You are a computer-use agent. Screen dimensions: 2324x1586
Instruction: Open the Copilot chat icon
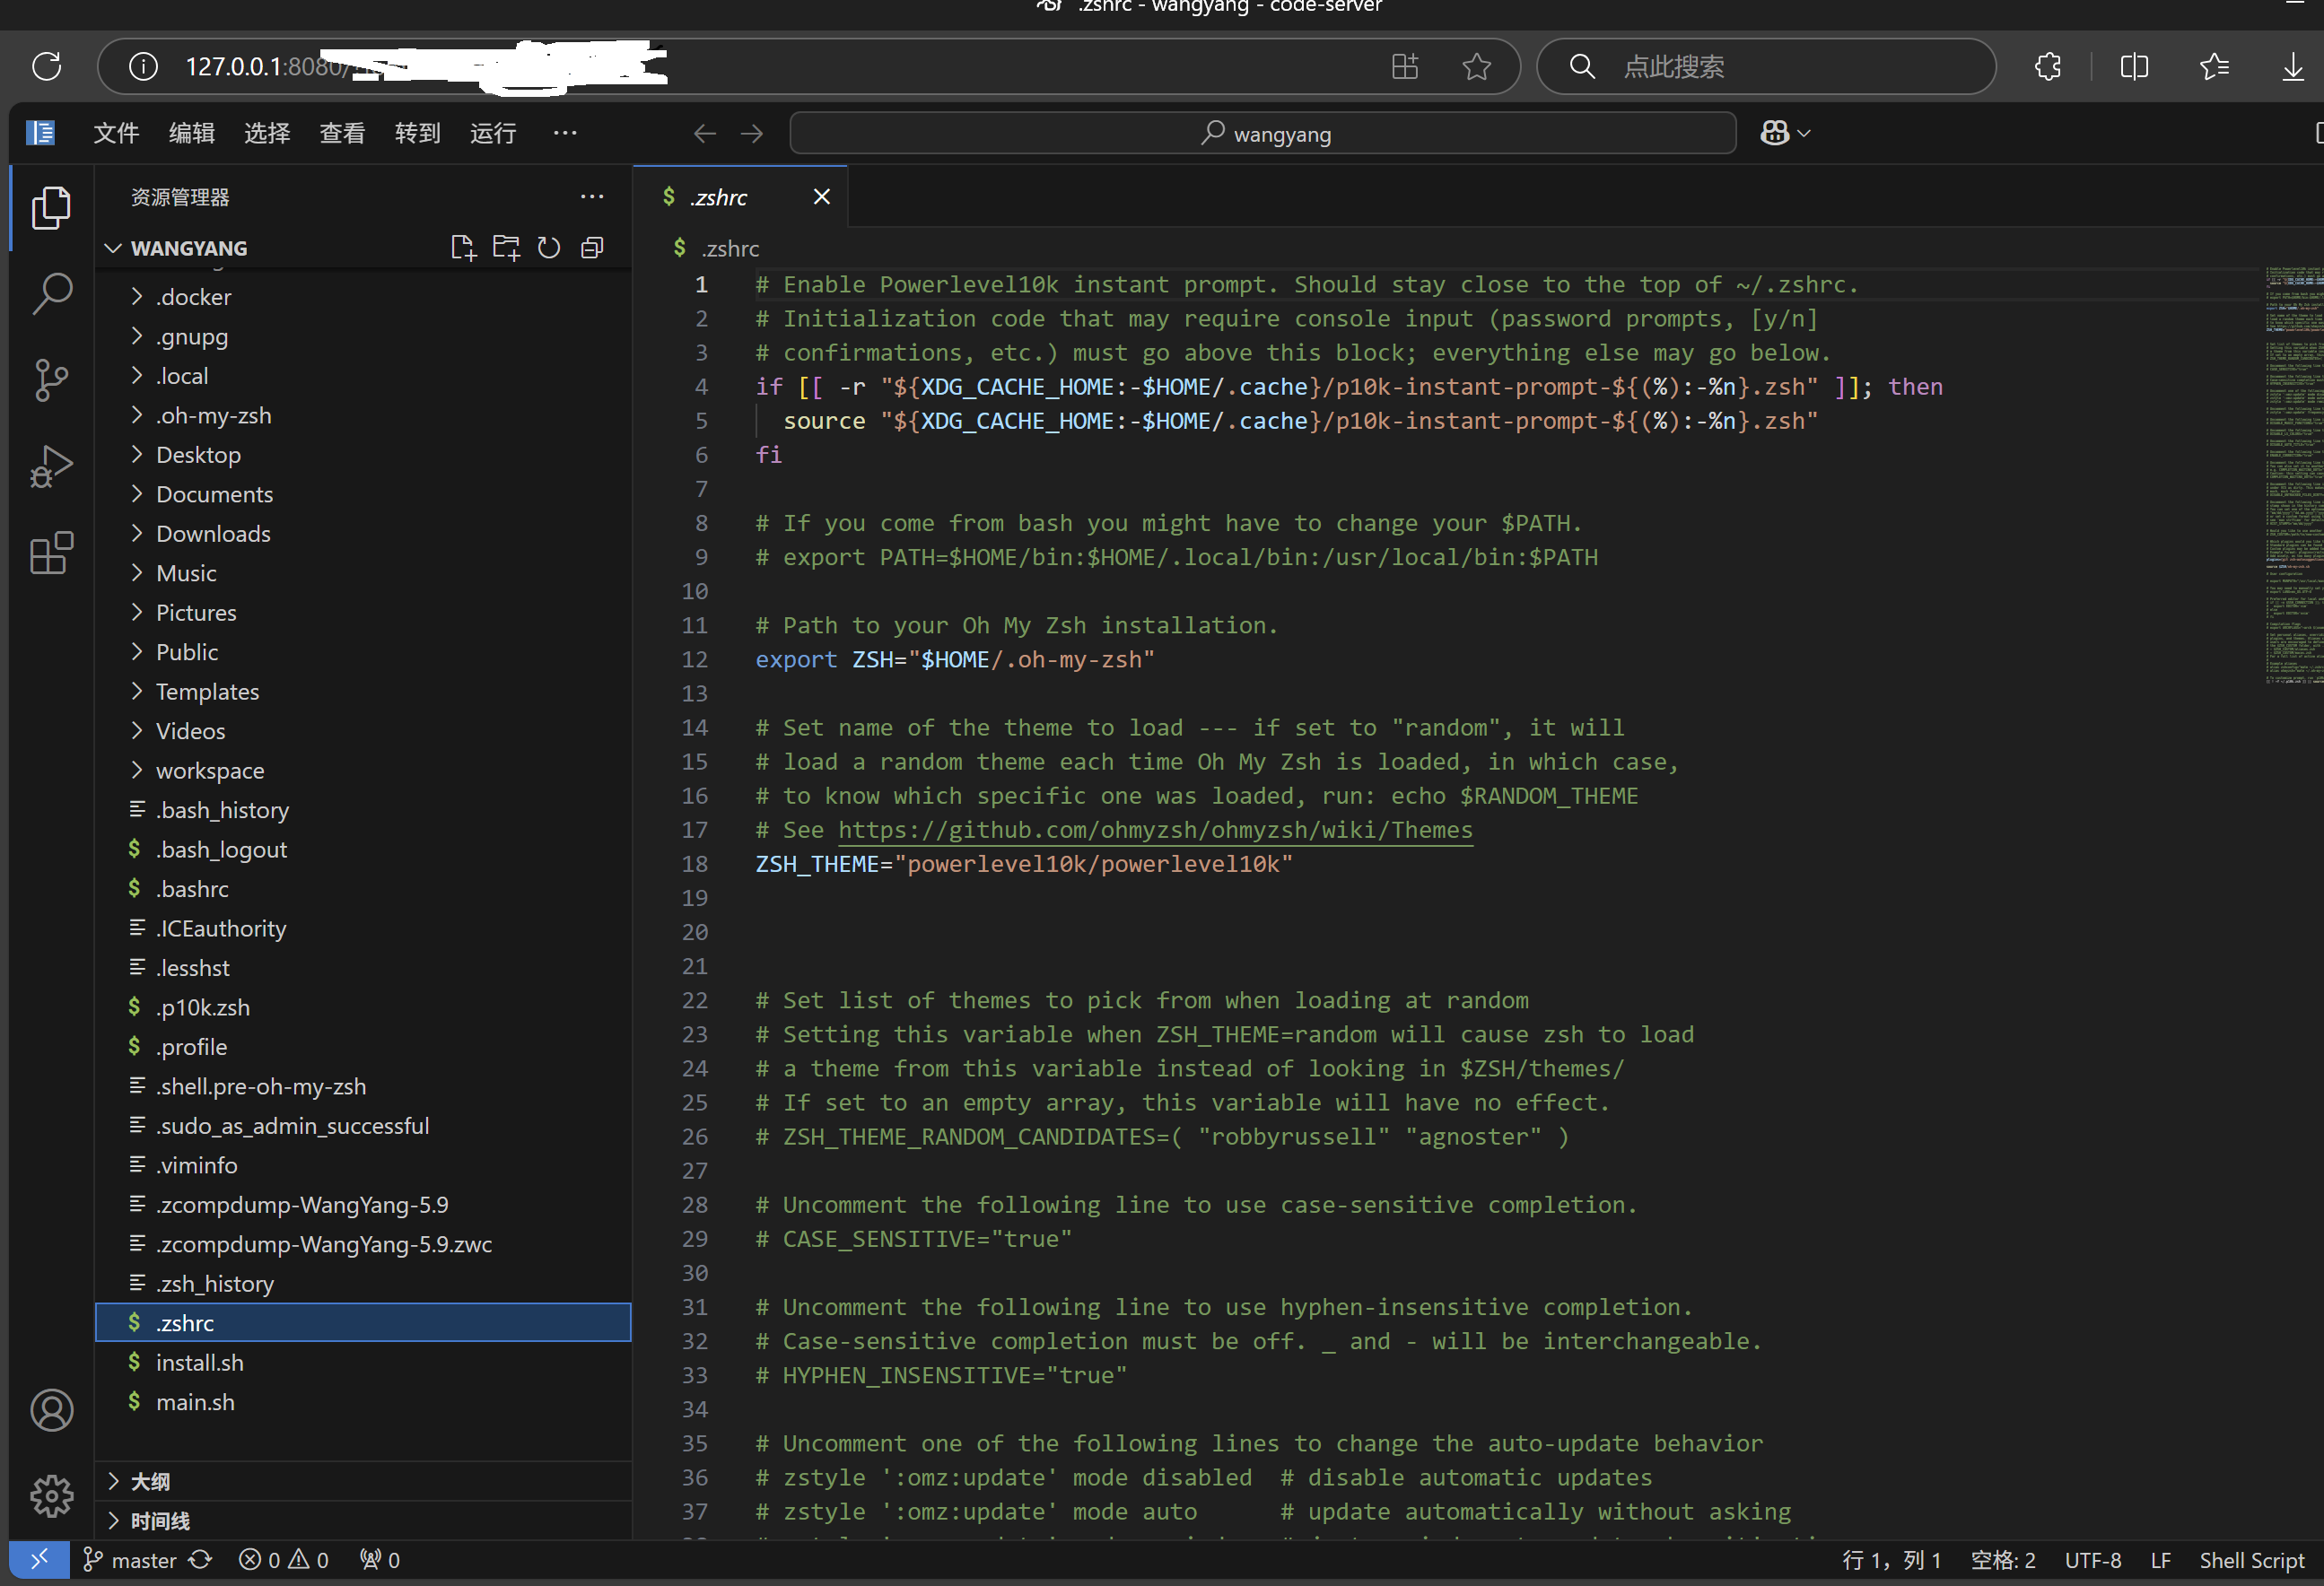click(1775, 133)
